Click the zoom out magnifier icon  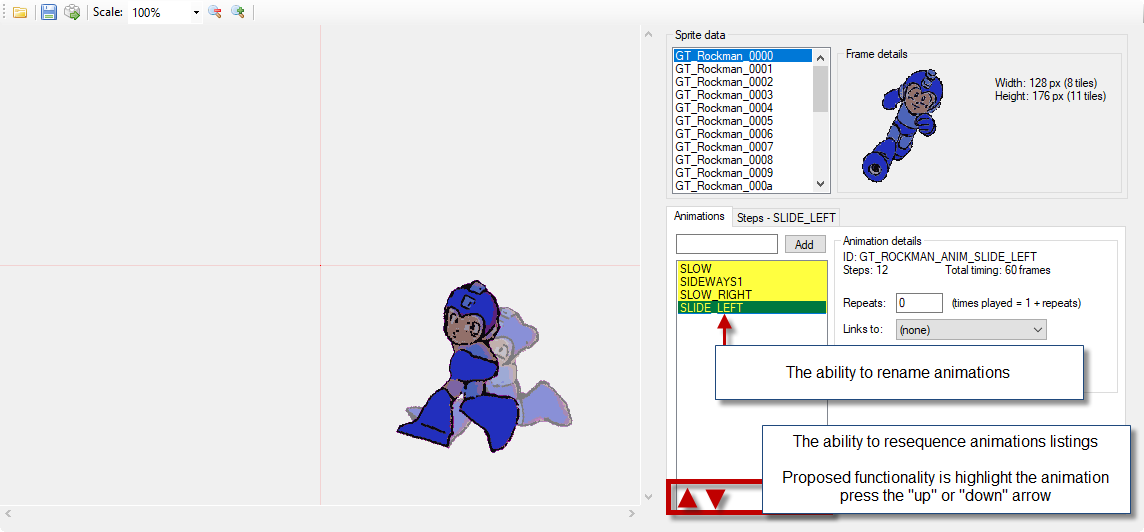pos(214,13)
